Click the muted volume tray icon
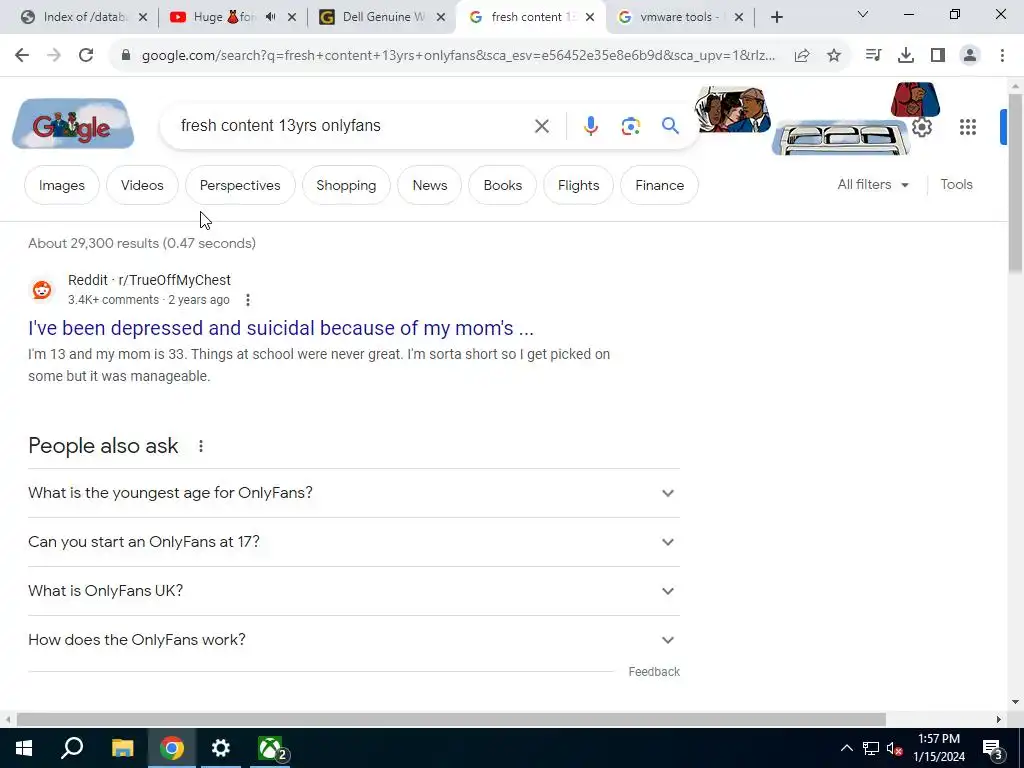 click(895, 748)
